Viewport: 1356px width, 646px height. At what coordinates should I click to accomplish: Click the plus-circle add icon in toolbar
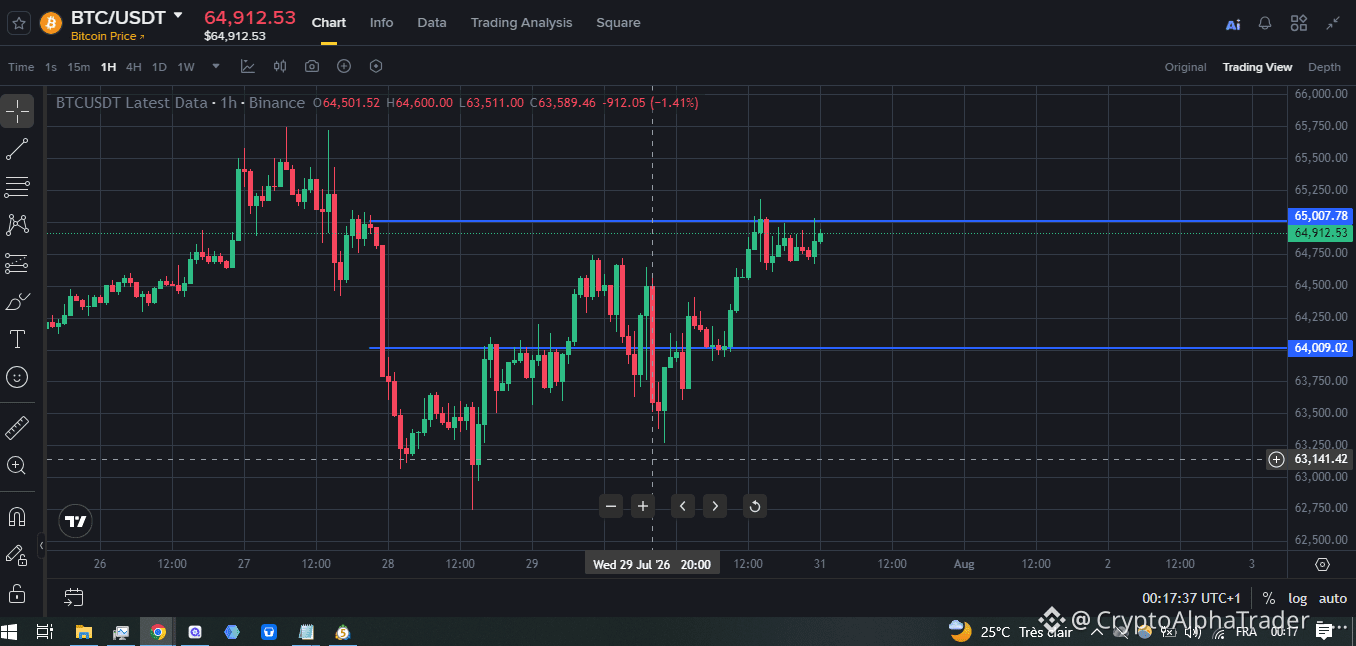point(344,66)
